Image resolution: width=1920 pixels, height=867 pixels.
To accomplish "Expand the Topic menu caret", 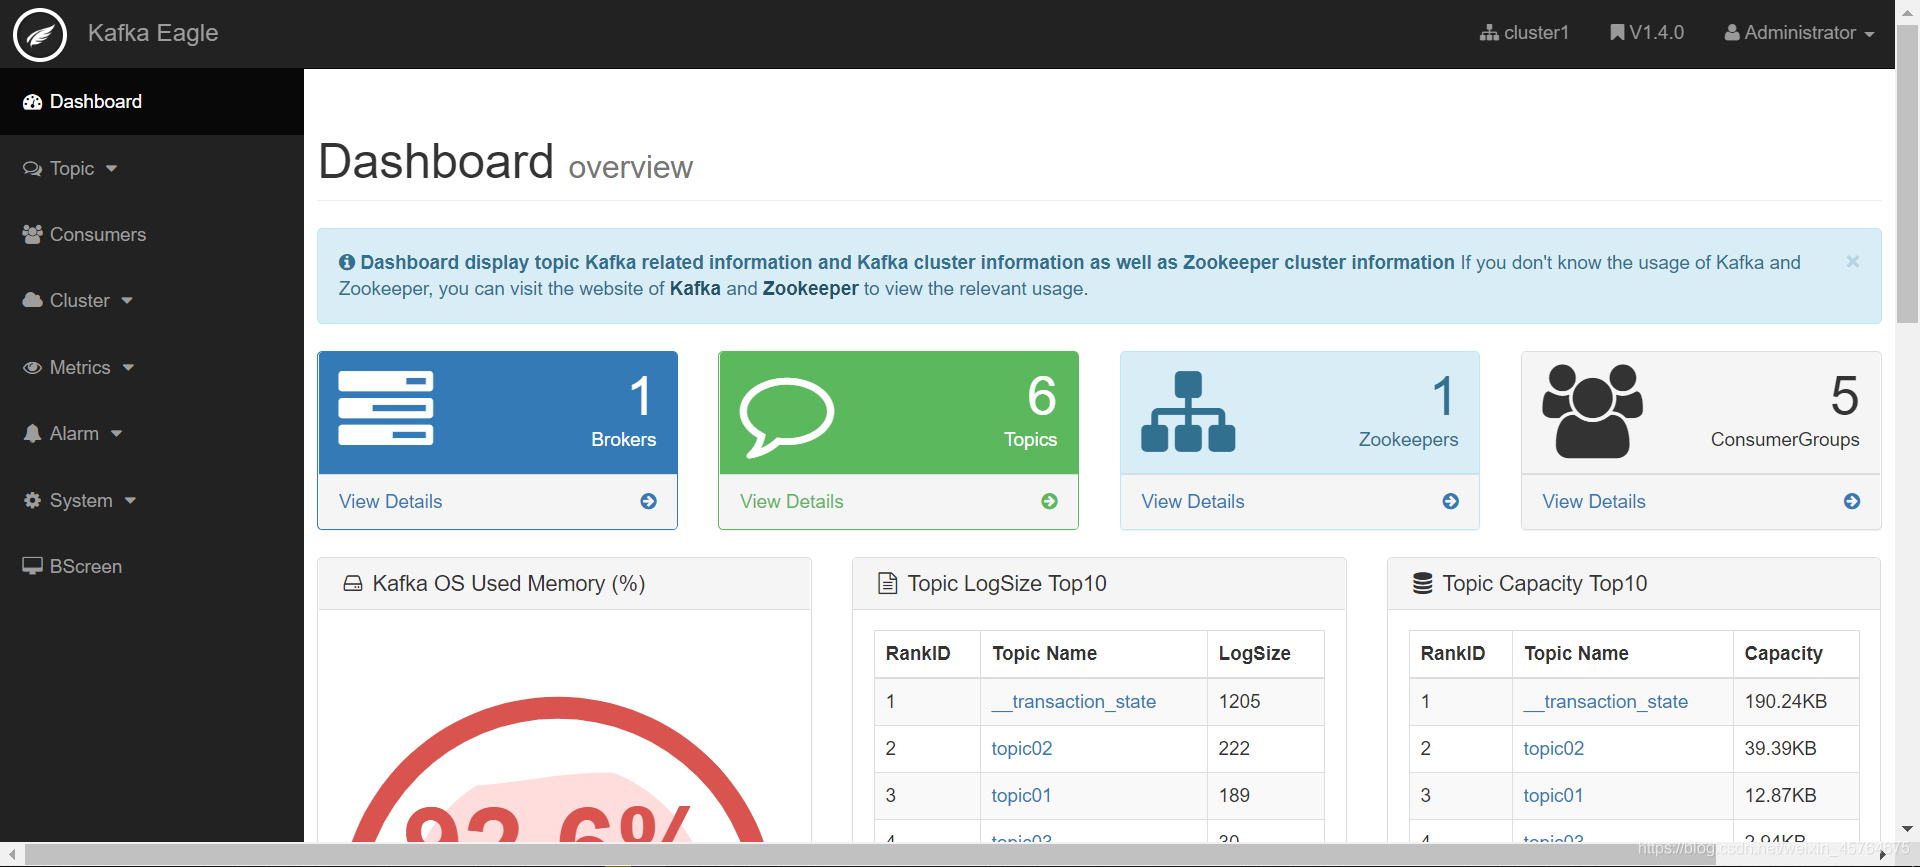I will [111, 169].
